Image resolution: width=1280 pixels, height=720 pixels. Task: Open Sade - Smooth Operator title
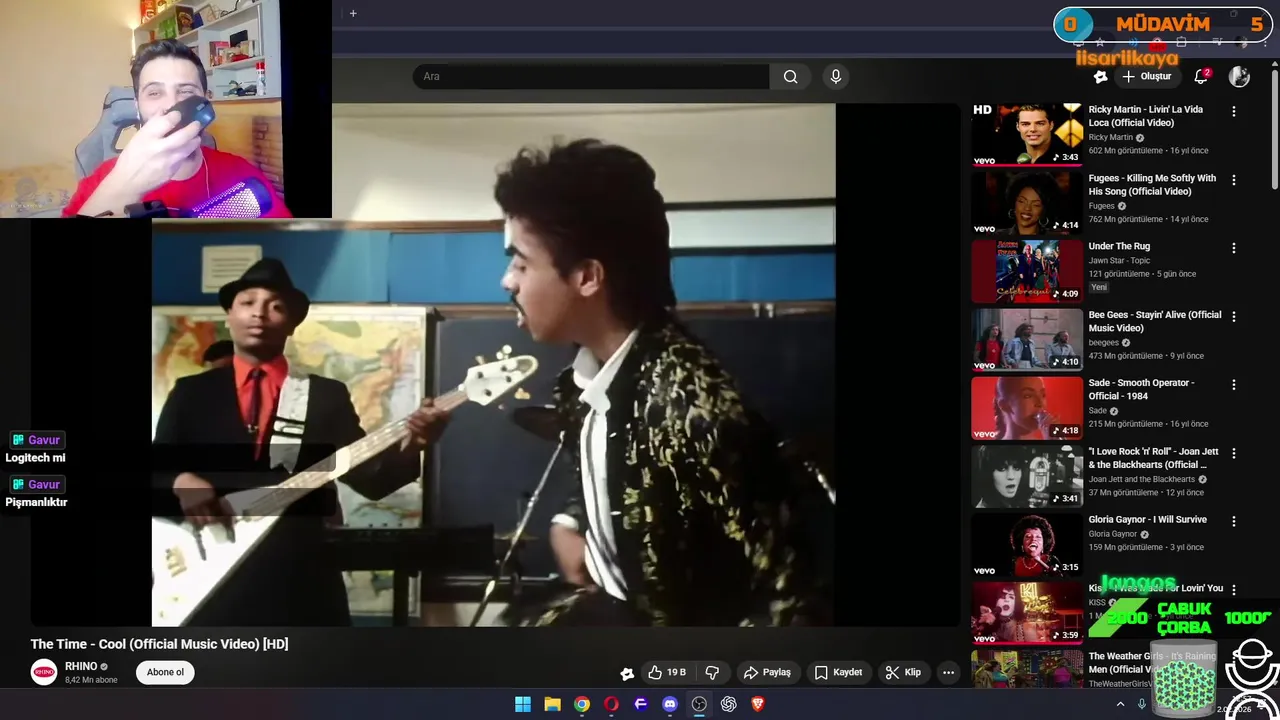(x=1141, y=389)
